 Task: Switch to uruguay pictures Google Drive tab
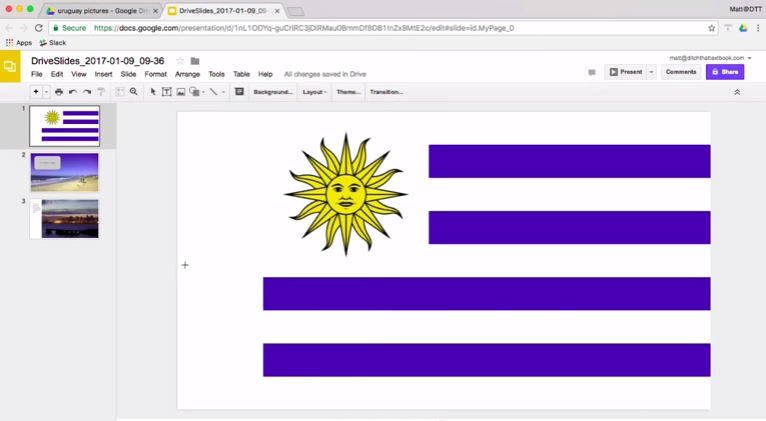pyautogui.click(x=100, y=11)
